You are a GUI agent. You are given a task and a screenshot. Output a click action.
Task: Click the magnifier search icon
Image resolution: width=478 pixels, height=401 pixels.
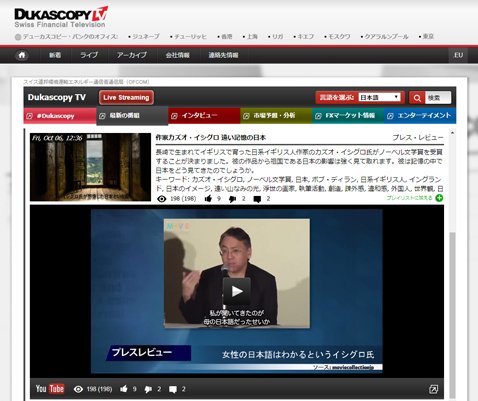pos(417,98)
